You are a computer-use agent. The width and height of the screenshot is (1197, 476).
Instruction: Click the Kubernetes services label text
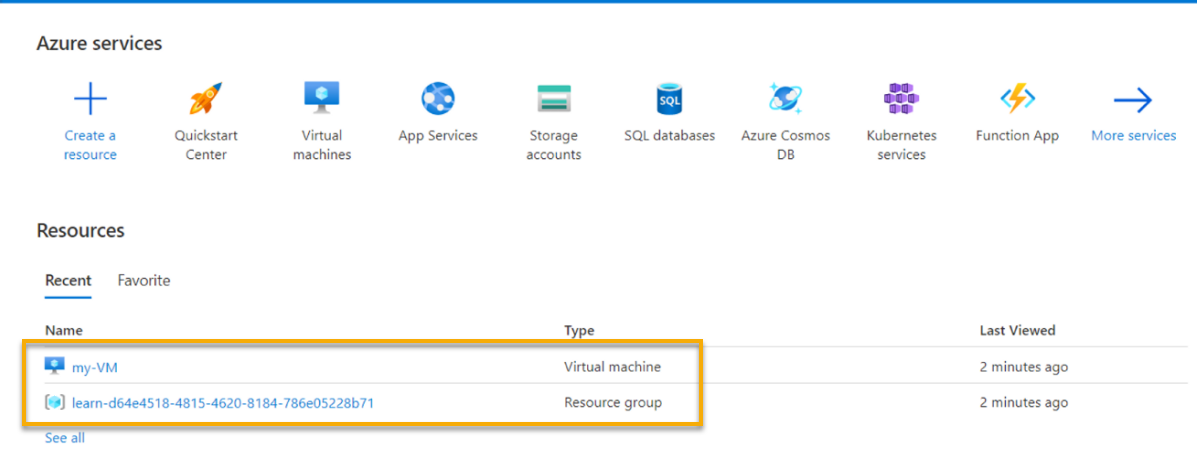click(902, 145)
